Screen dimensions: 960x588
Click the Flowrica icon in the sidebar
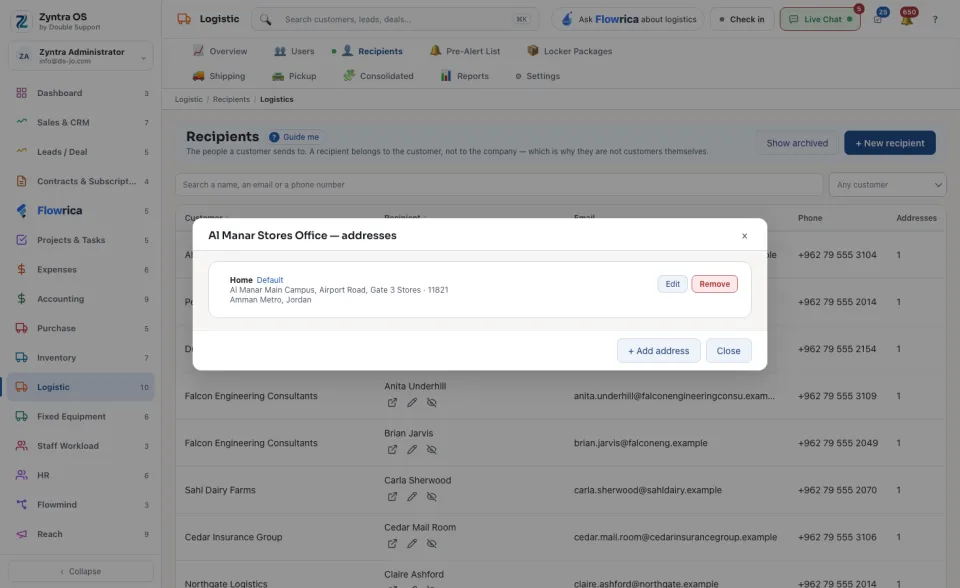click(x=21, y=211)
